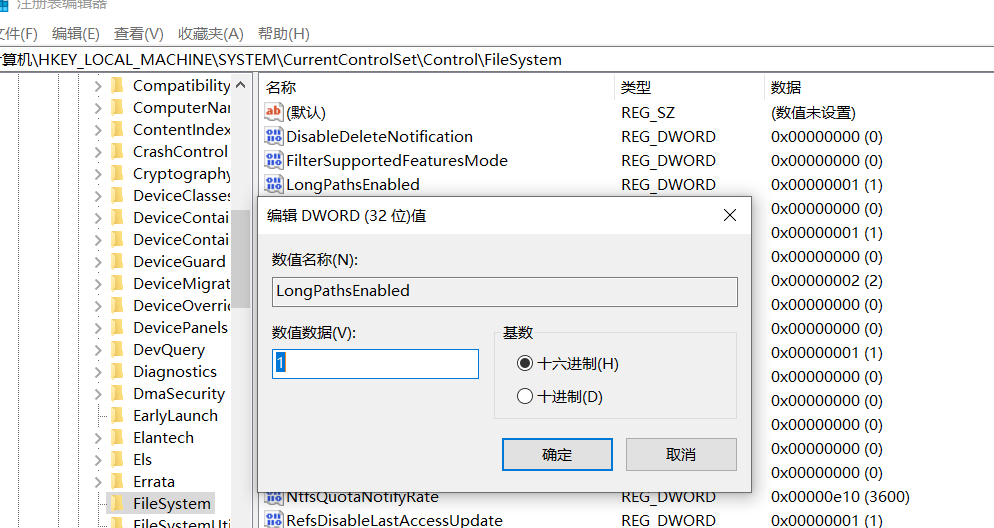This screenshot has width=994, height=528.
Task: Expand the Elantech tree node
Action: 98,437
